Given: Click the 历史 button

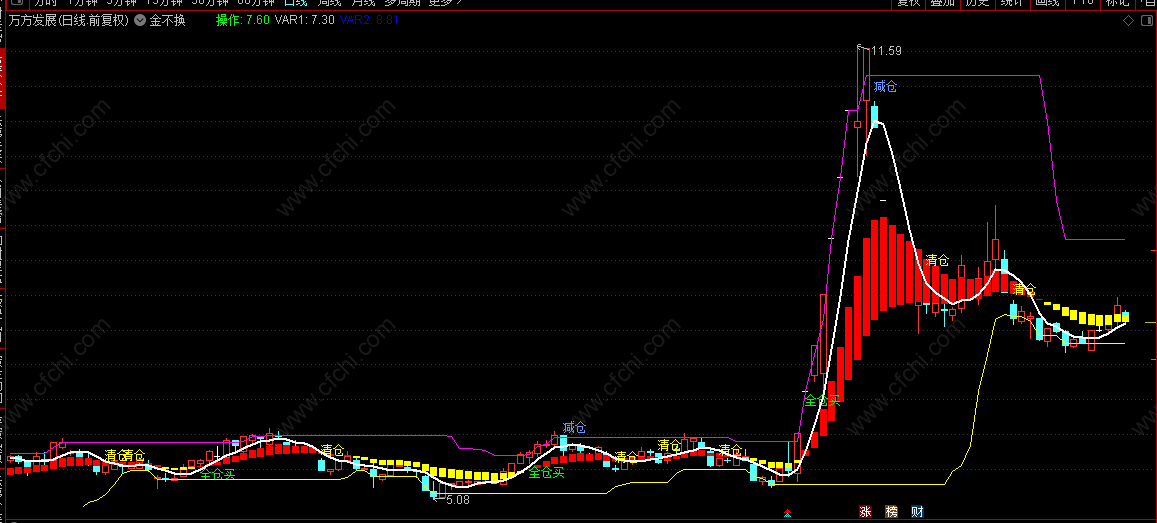Looking at the screenshot, I should (x=977, y=3).
